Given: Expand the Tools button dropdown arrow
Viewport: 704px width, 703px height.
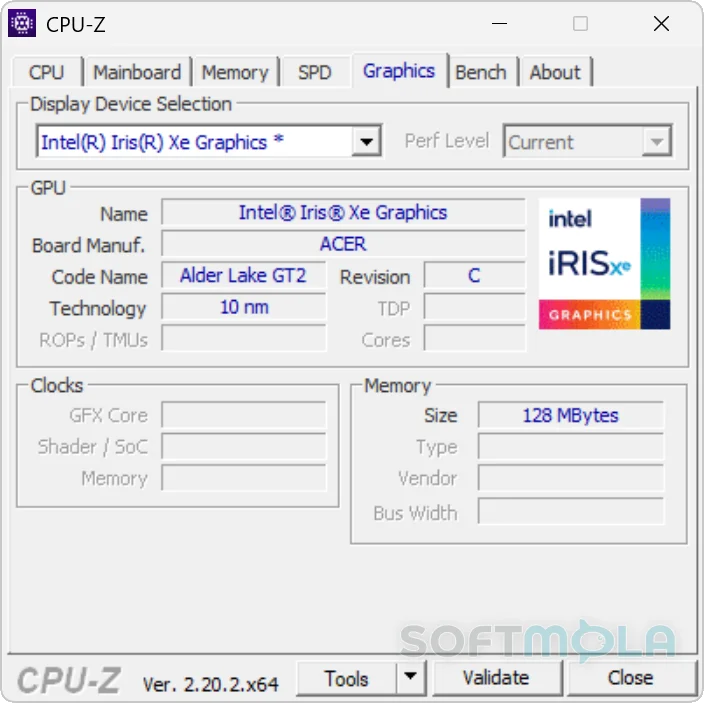Looking at the screenshot, I should 410,677.
